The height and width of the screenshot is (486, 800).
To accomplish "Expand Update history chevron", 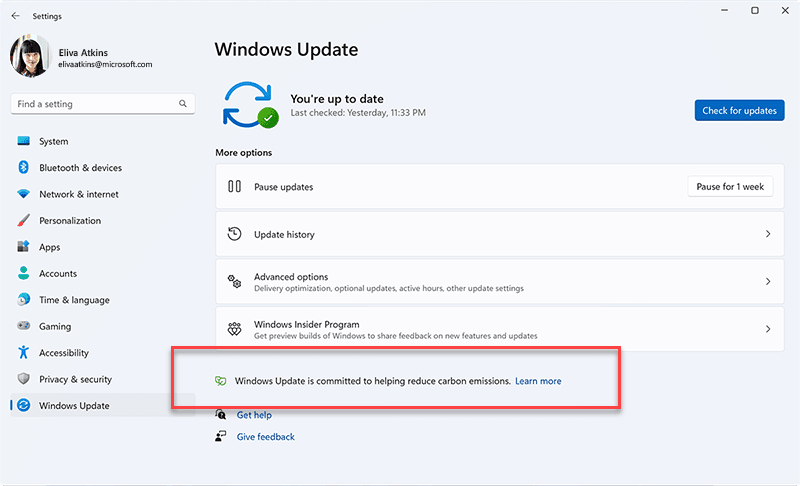I will click(x=768, y=234).
